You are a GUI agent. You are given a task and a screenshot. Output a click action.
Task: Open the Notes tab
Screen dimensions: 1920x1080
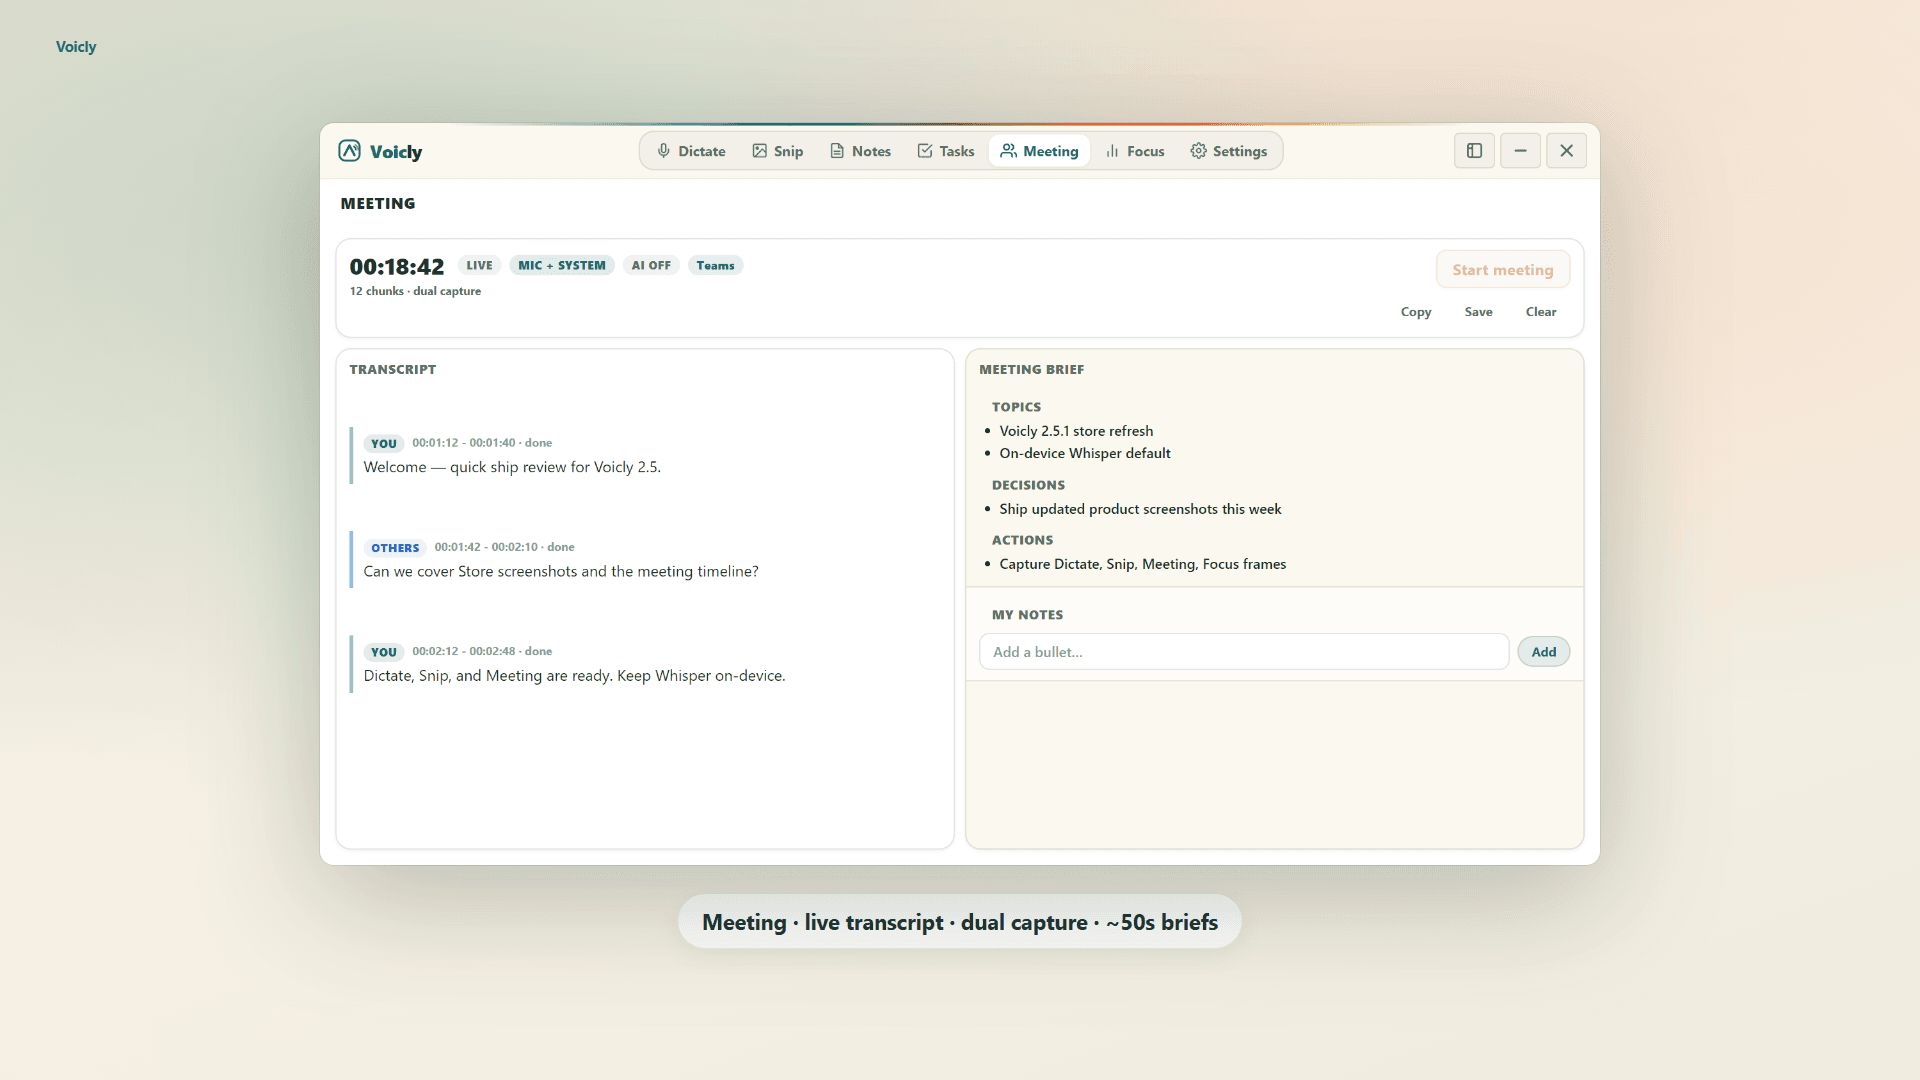pos(860,151)
